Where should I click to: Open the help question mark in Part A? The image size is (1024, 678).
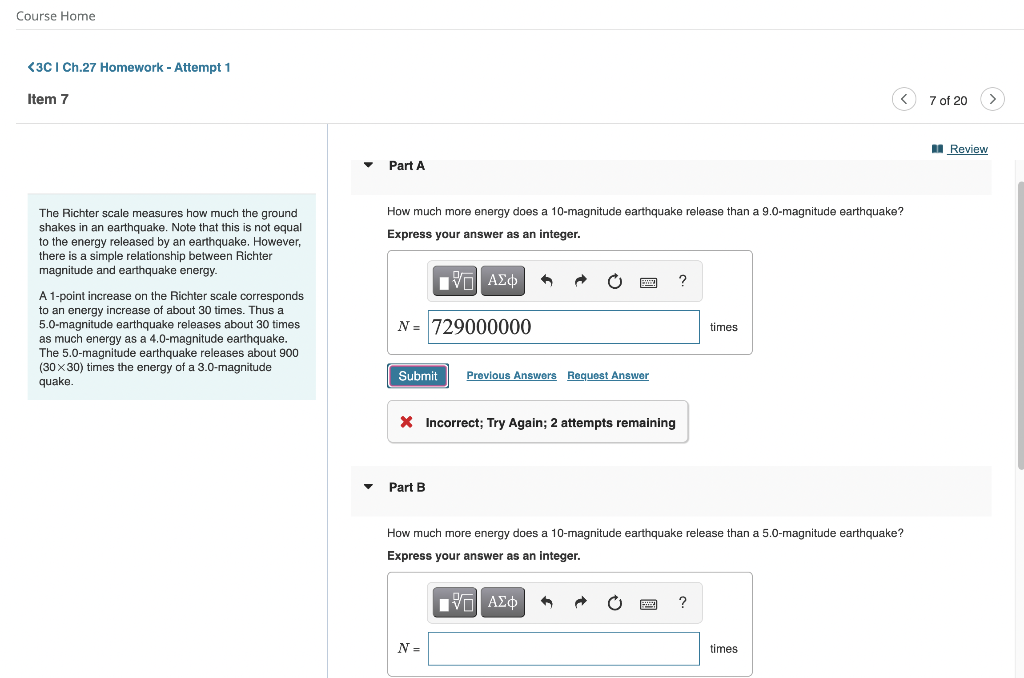coord(682,281)
